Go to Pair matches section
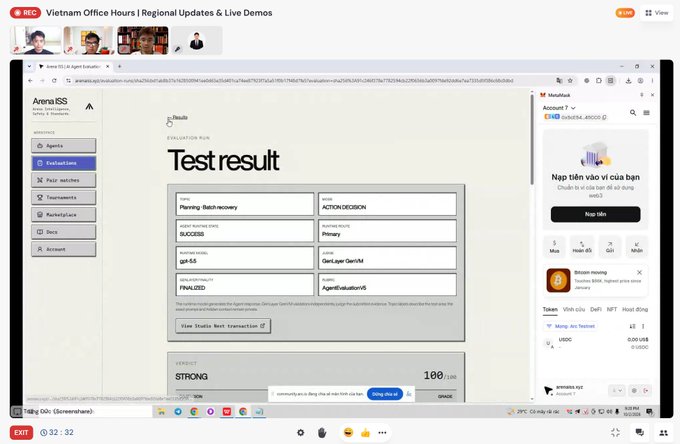Viewport: 680px width, 444px height. point(64,180)
